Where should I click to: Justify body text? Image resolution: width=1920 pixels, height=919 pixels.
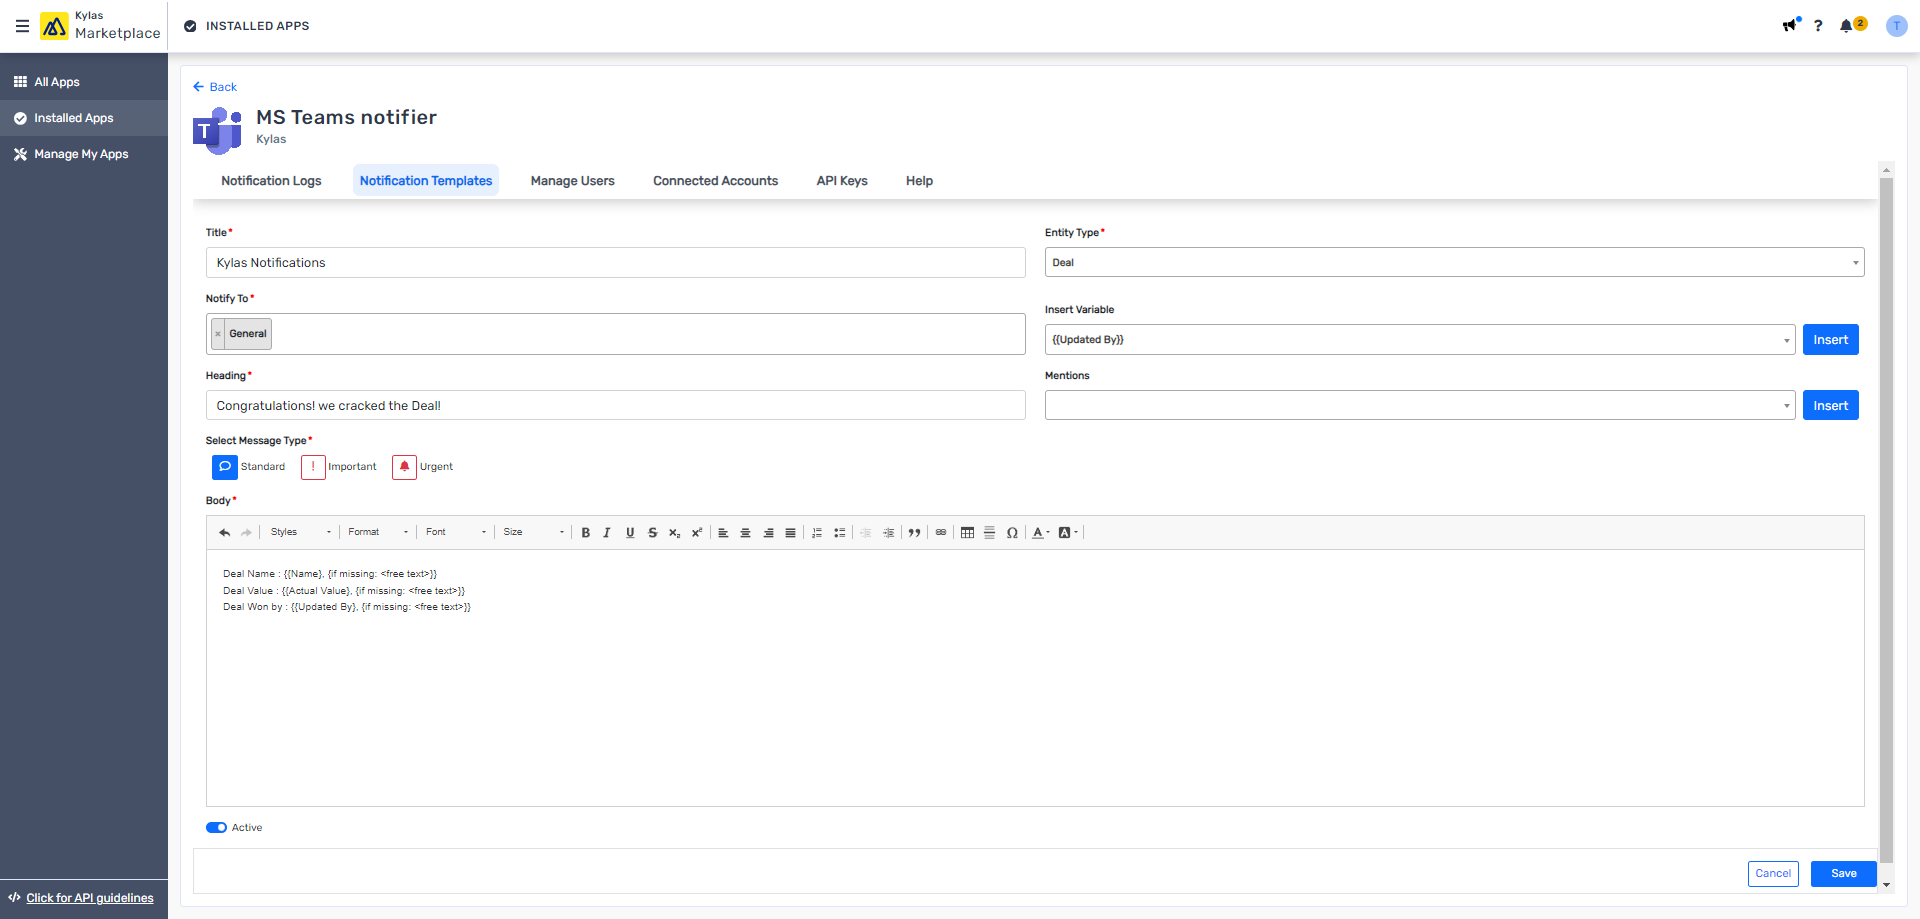point(790,533)
